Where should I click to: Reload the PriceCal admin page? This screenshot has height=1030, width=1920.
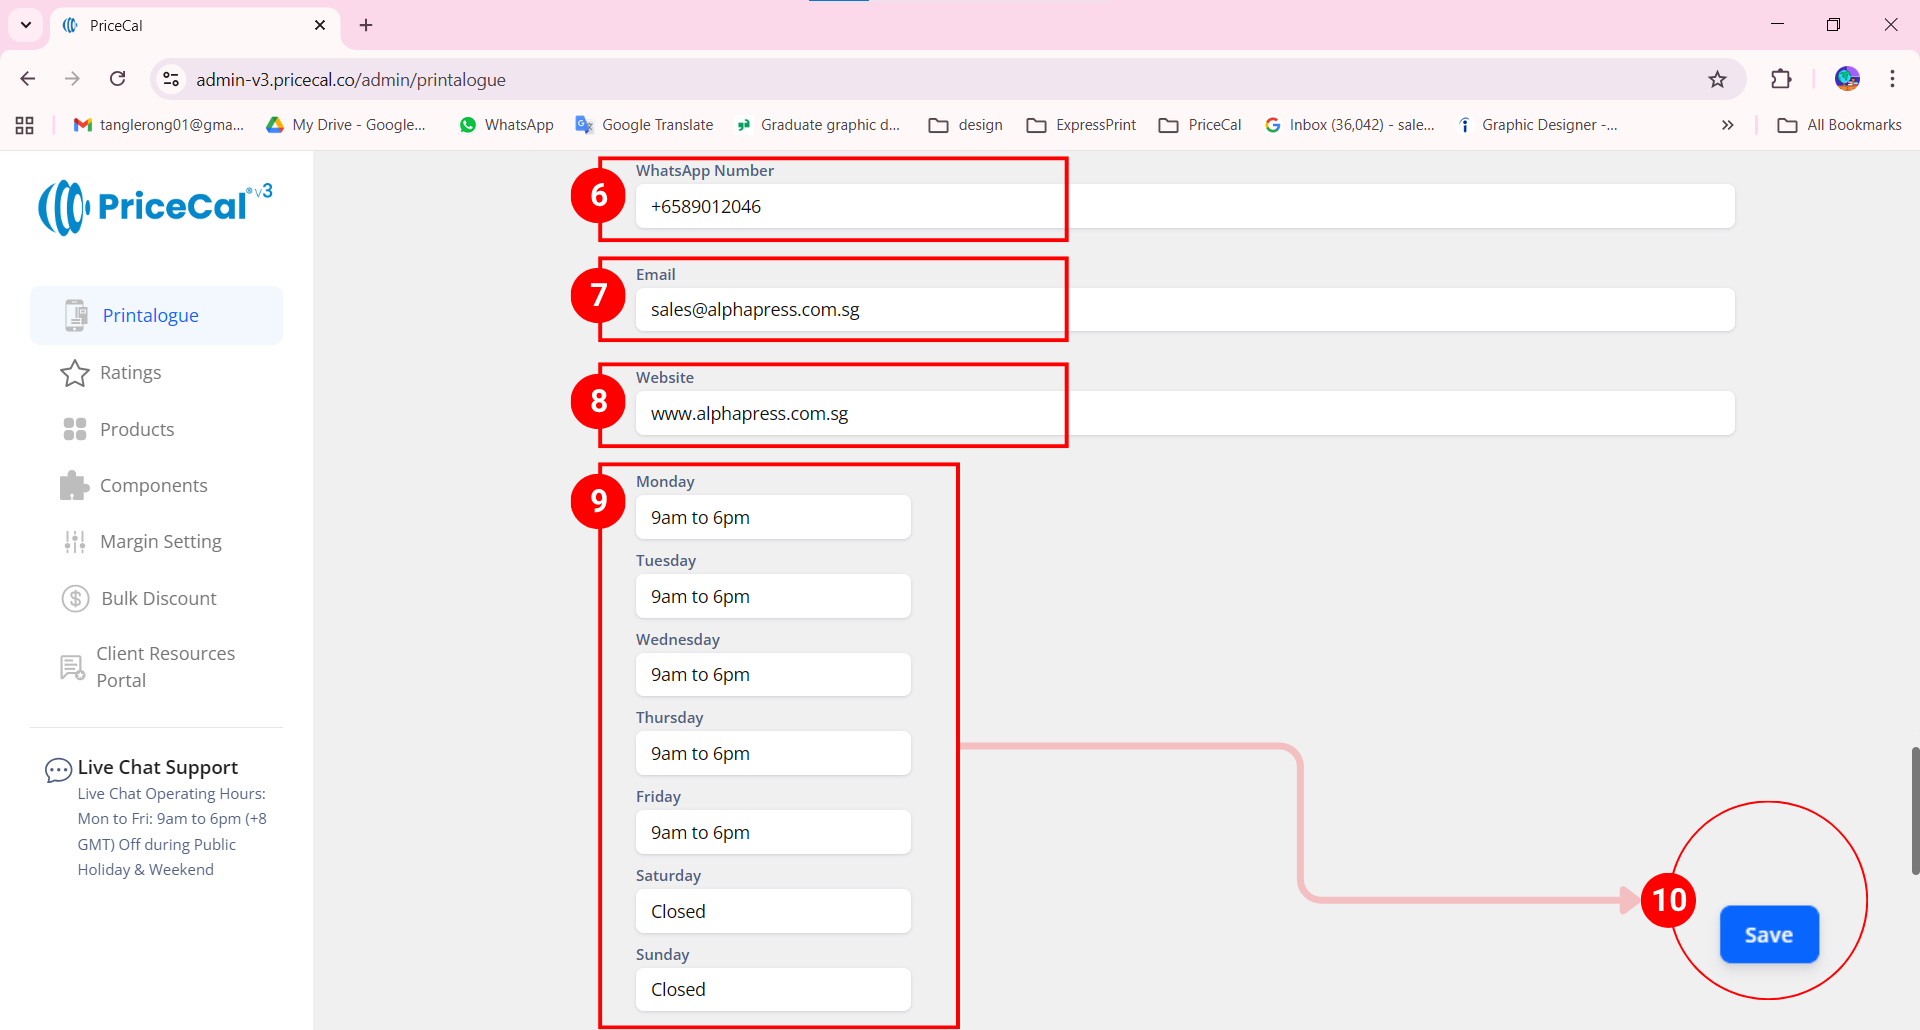[x=118, y=79]
